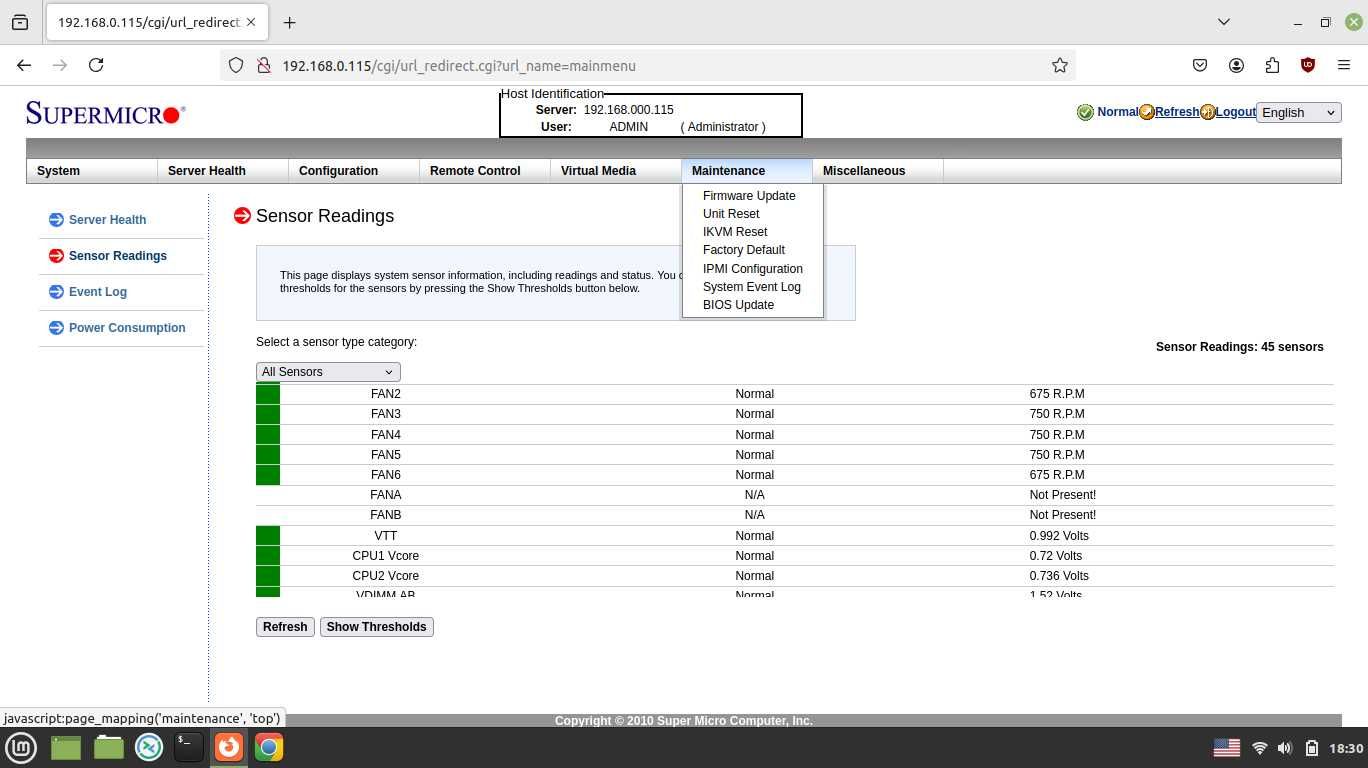Click the green Normal status checkmark icon

pos(1085,112)
